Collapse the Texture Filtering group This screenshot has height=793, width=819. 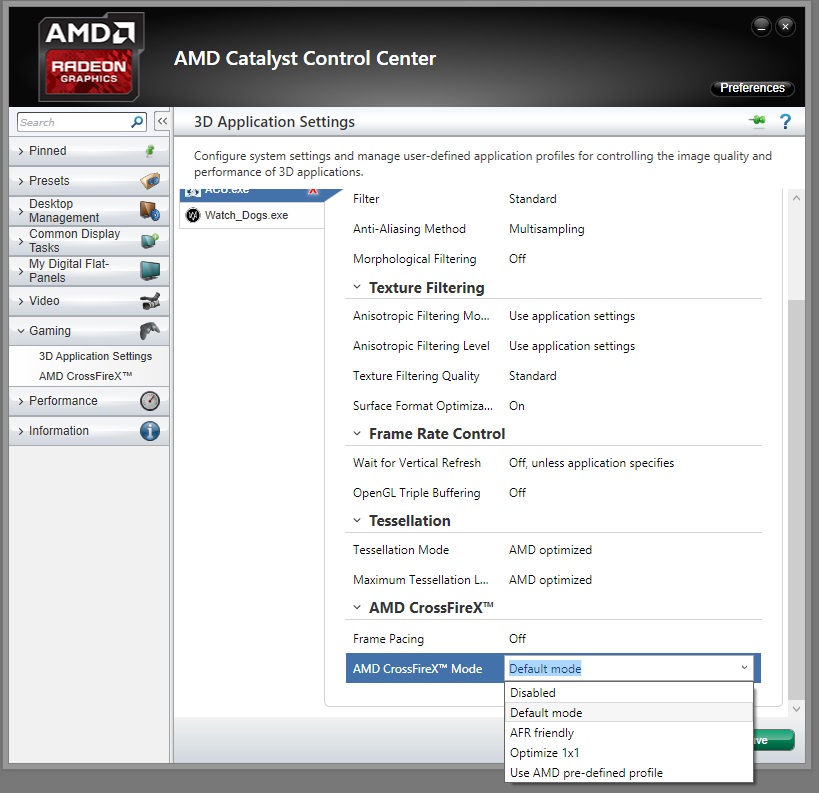357,287
